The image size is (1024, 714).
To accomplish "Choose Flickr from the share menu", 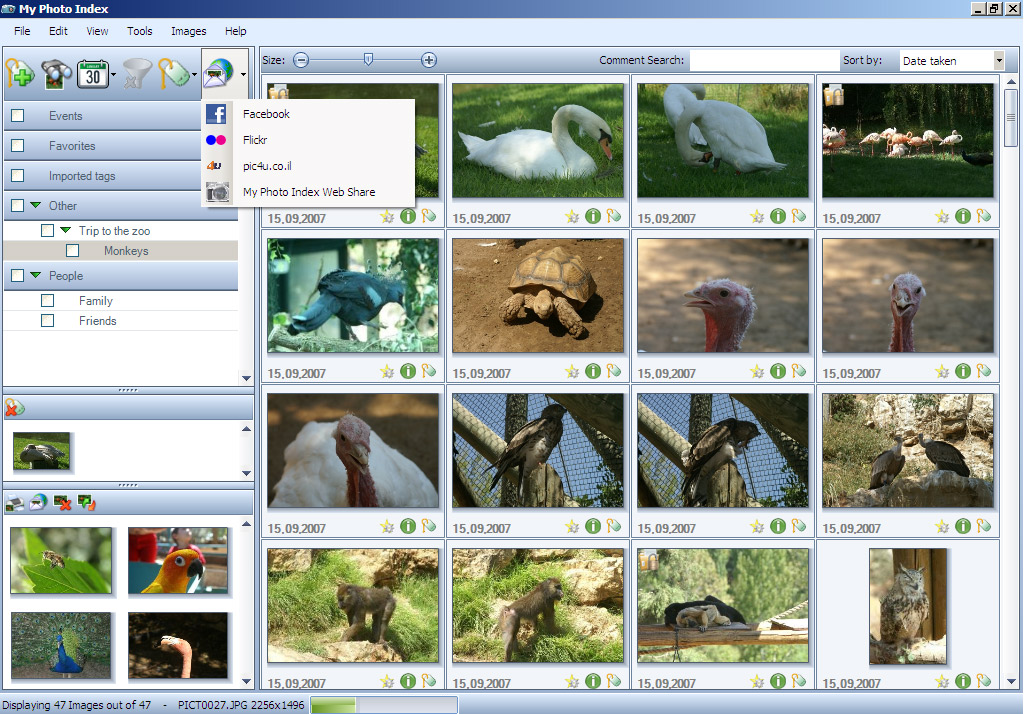I will click(x=309, y=140).
